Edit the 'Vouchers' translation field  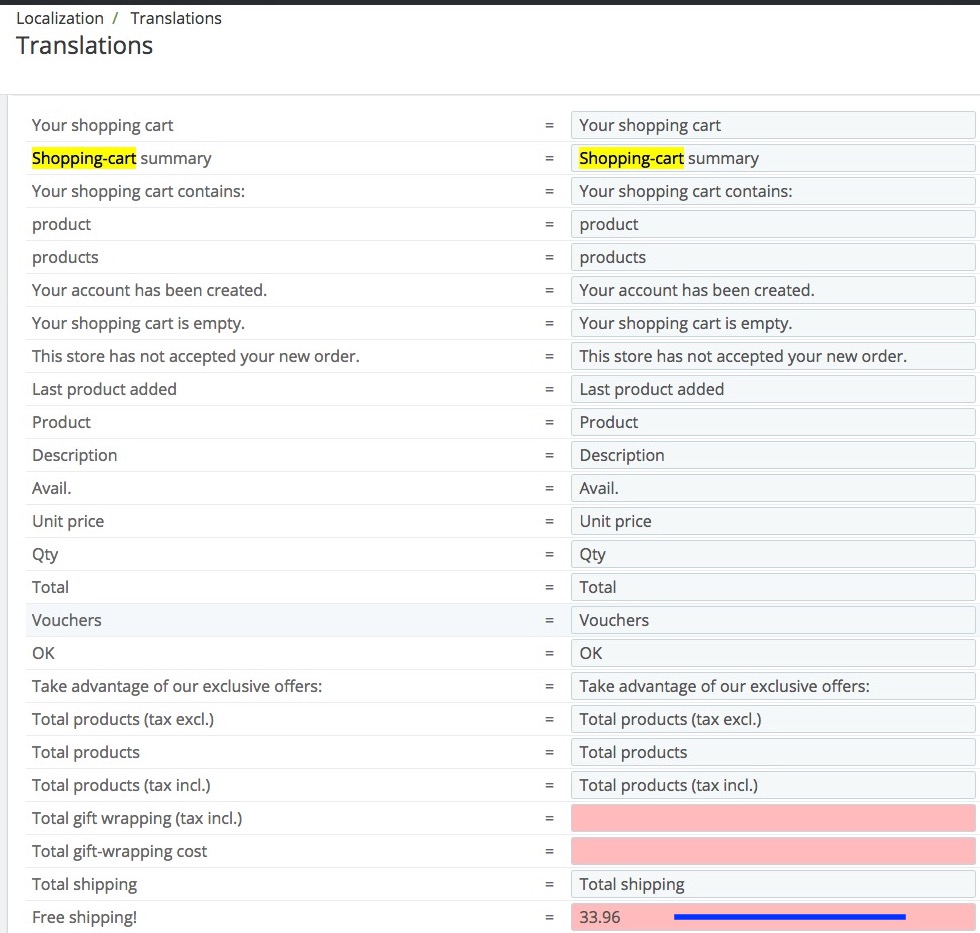coord(773,620)
